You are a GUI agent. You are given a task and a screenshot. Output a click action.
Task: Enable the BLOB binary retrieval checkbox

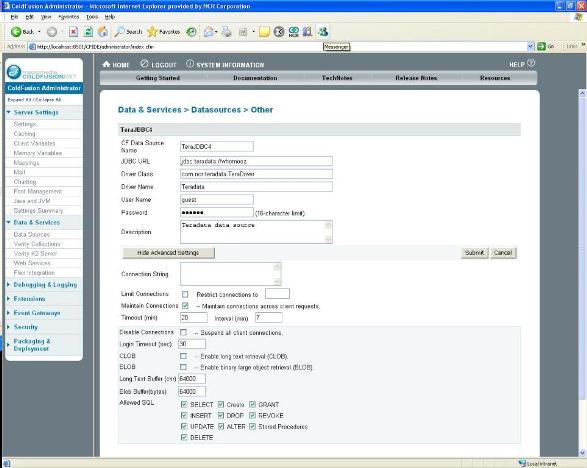coord(183,367)
